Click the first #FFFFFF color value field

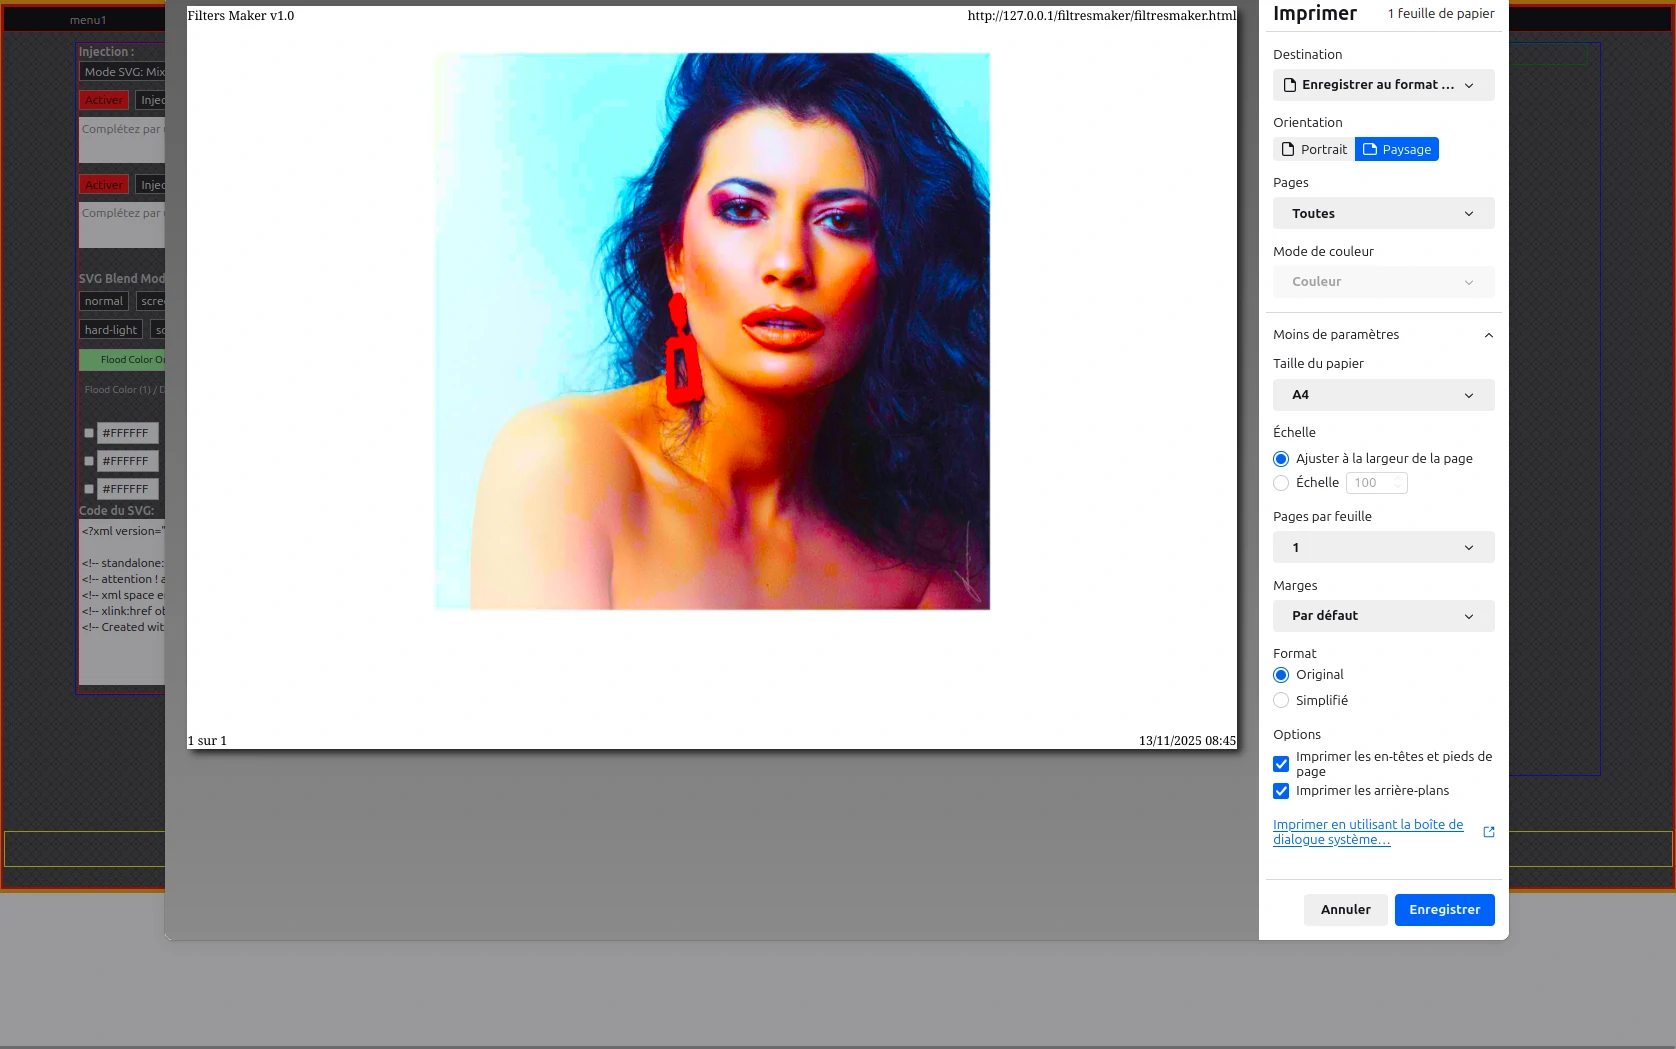click(128, 433)
